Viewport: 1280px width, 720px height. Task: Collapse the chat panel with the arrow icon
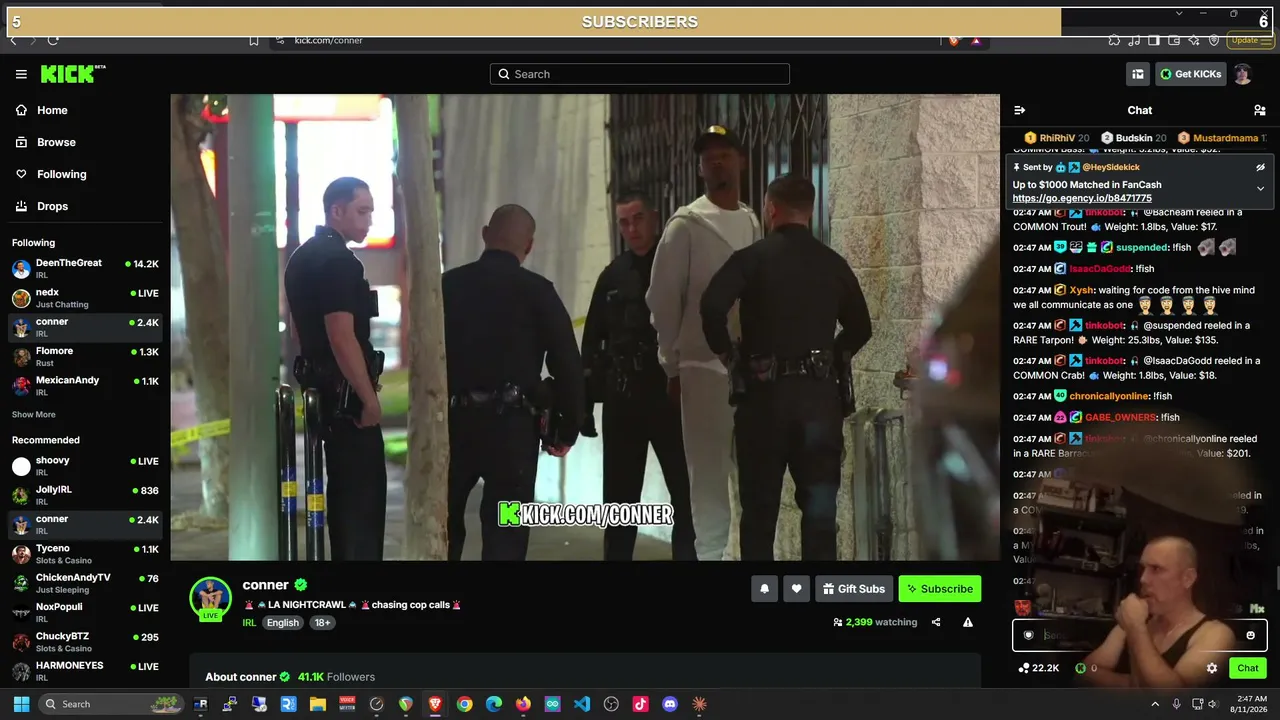pyautogui.click(x=1019, y=110)
